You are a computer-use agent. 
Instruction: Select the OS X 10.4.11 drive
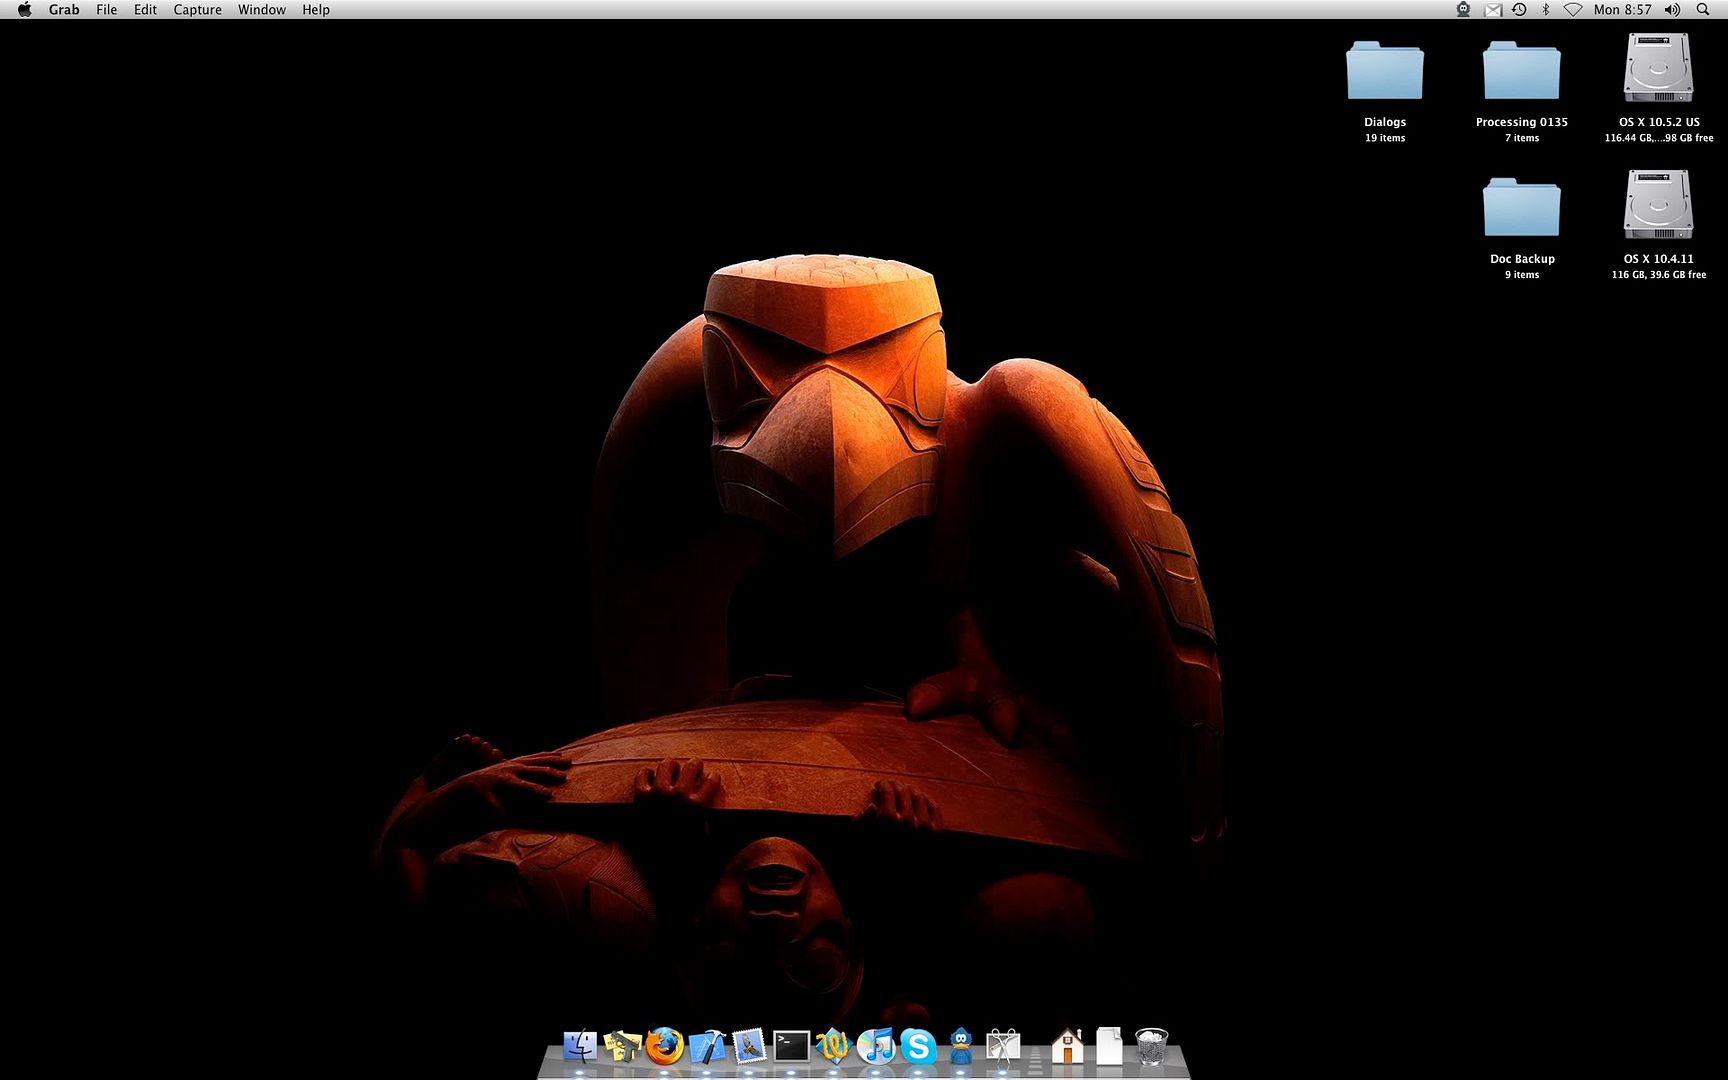tap(1658, 206)
